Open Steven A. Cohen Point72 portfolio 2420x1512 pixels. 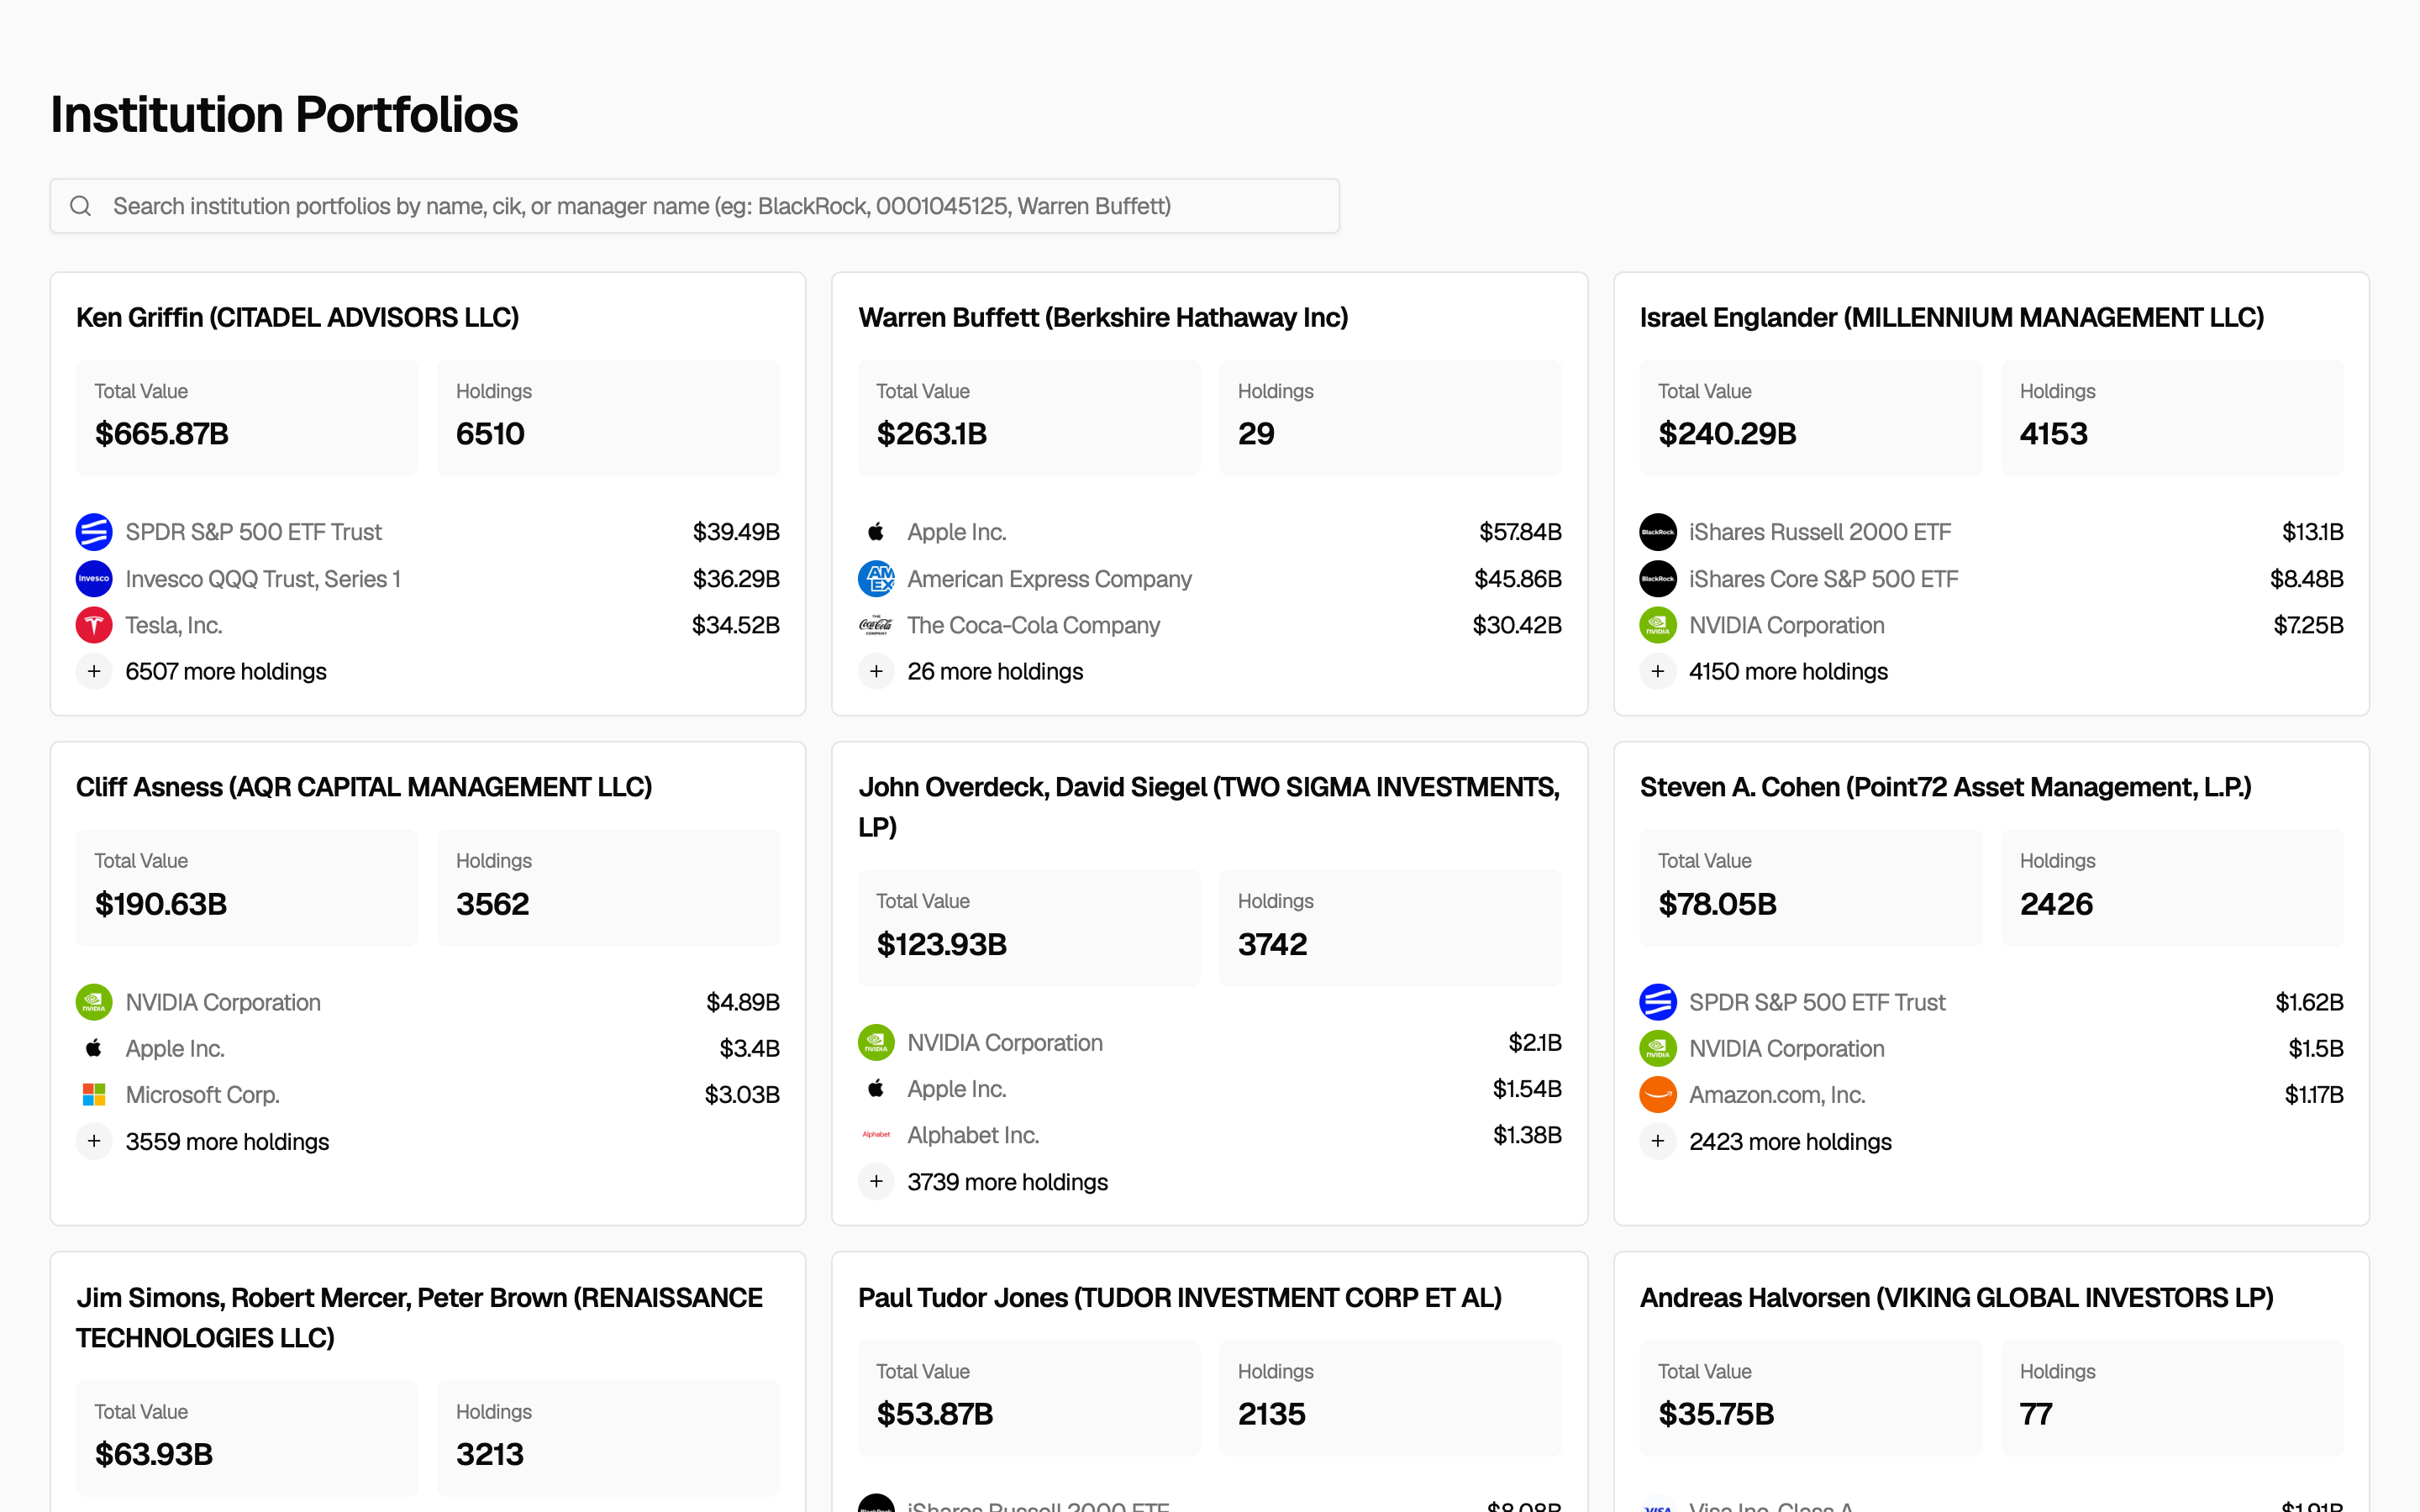point(1946,788)
